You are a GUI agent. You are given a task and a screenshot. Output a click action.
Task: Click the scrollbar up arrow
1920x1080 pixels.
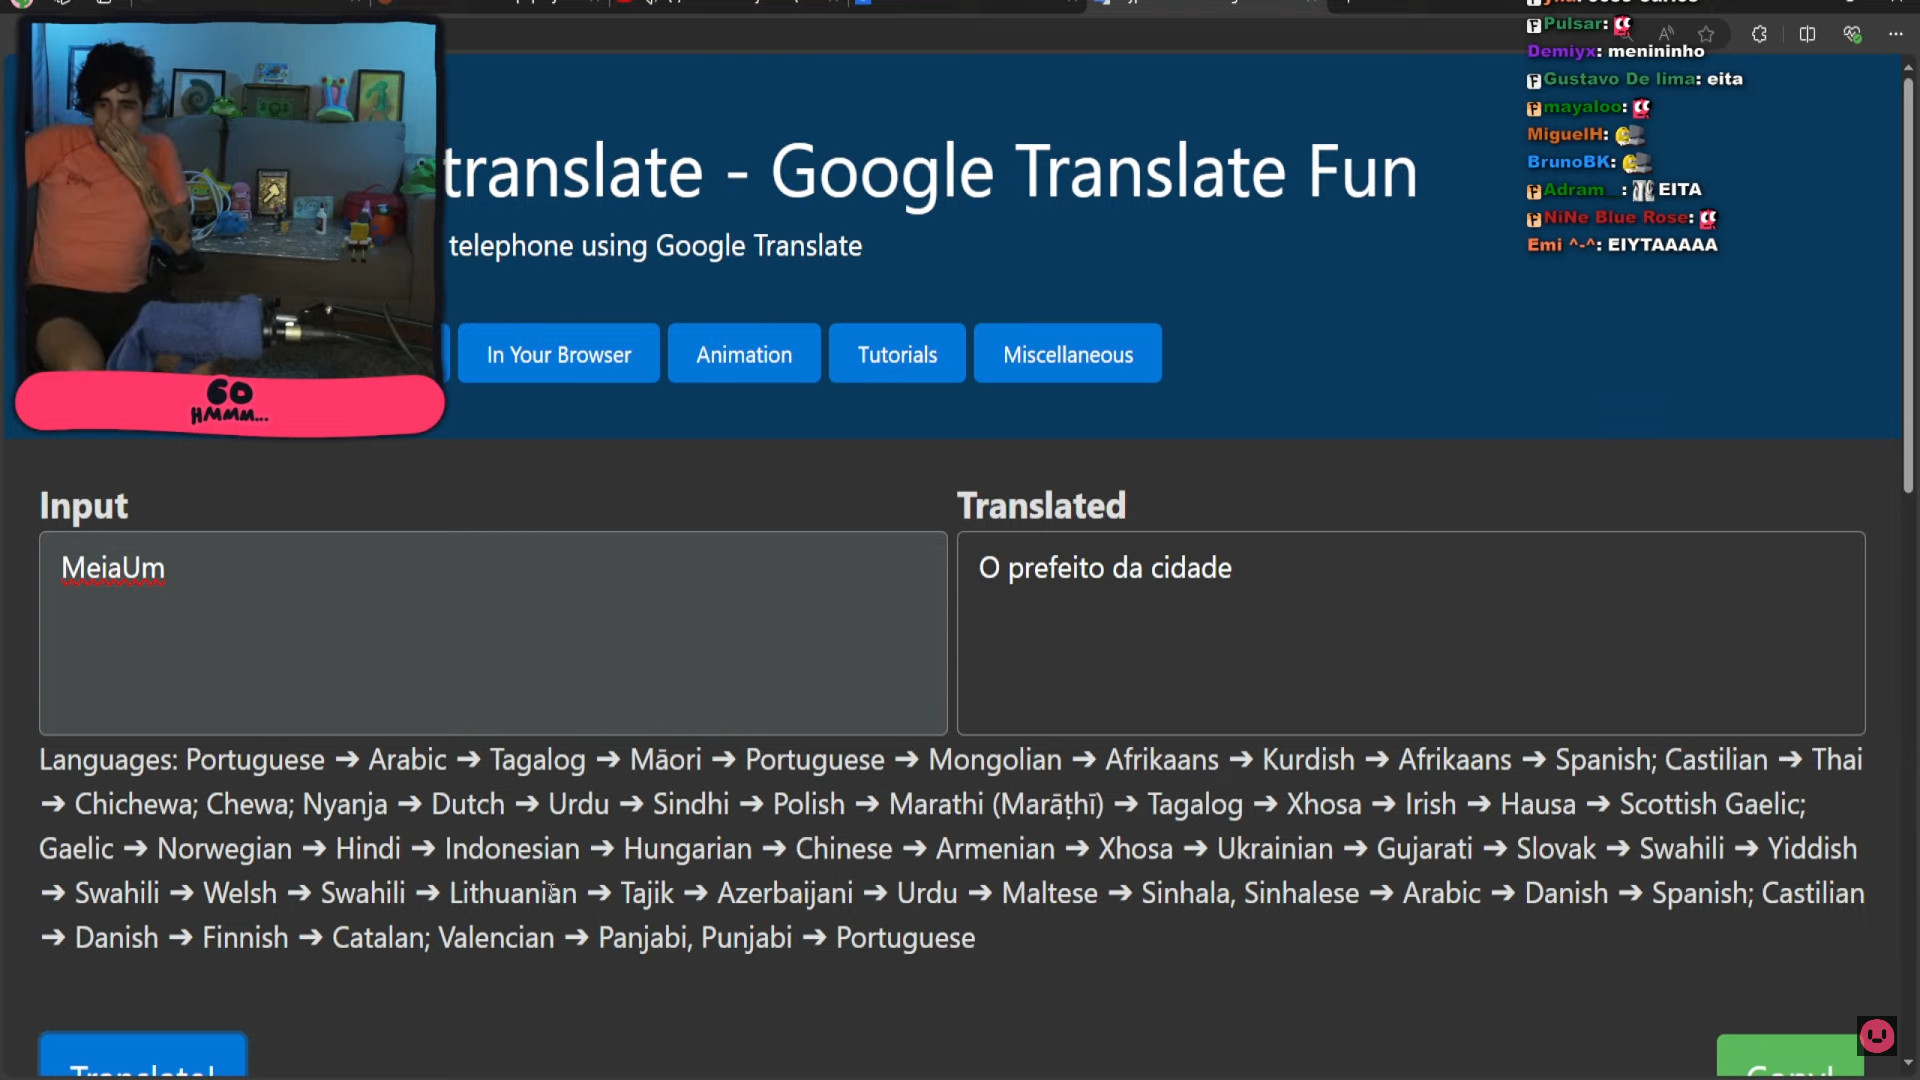click(x=1908, y=67)
